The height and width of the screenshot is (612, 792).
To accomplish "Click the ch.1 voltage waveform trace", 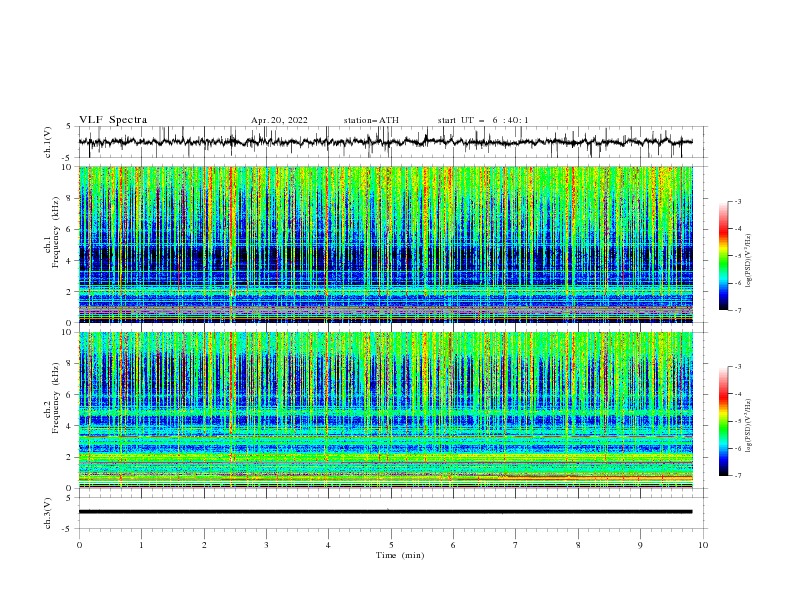I will [x=385, y=141].
